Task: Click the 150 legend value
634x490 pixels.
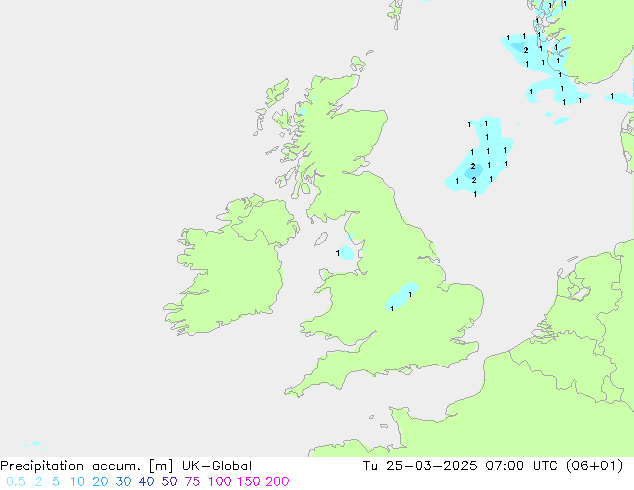Action: (x=249, y=482)
